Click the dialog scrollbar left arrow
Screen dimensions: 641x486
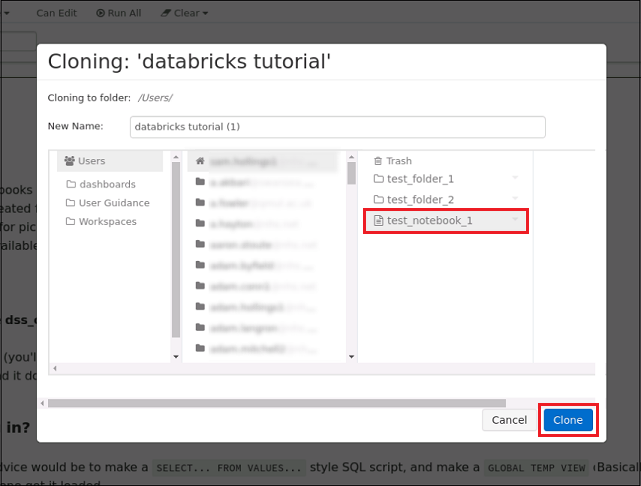click(43, 403)
